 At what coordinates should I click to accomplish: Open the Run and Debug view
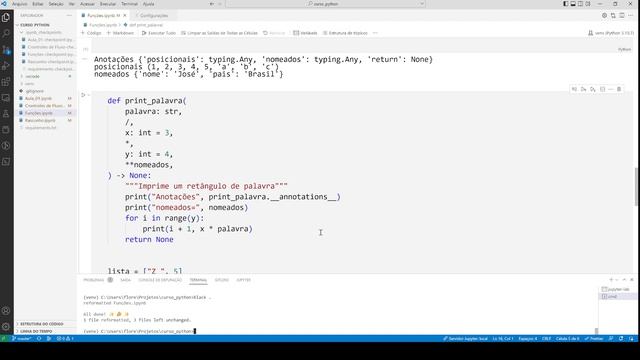click(6, 66)
